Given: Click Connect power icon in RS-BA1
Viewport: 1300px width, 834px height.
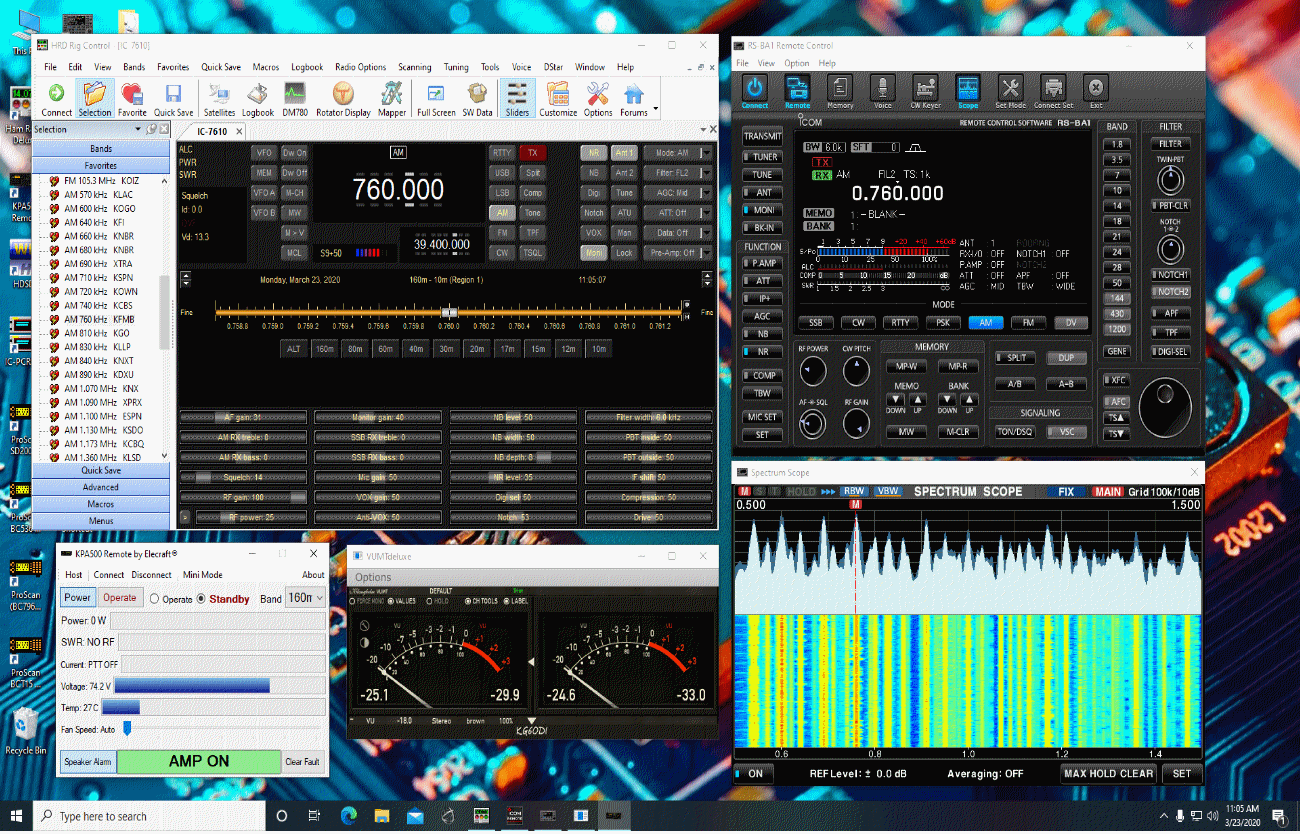Looking at the screenshot, I should pos(755,91).
